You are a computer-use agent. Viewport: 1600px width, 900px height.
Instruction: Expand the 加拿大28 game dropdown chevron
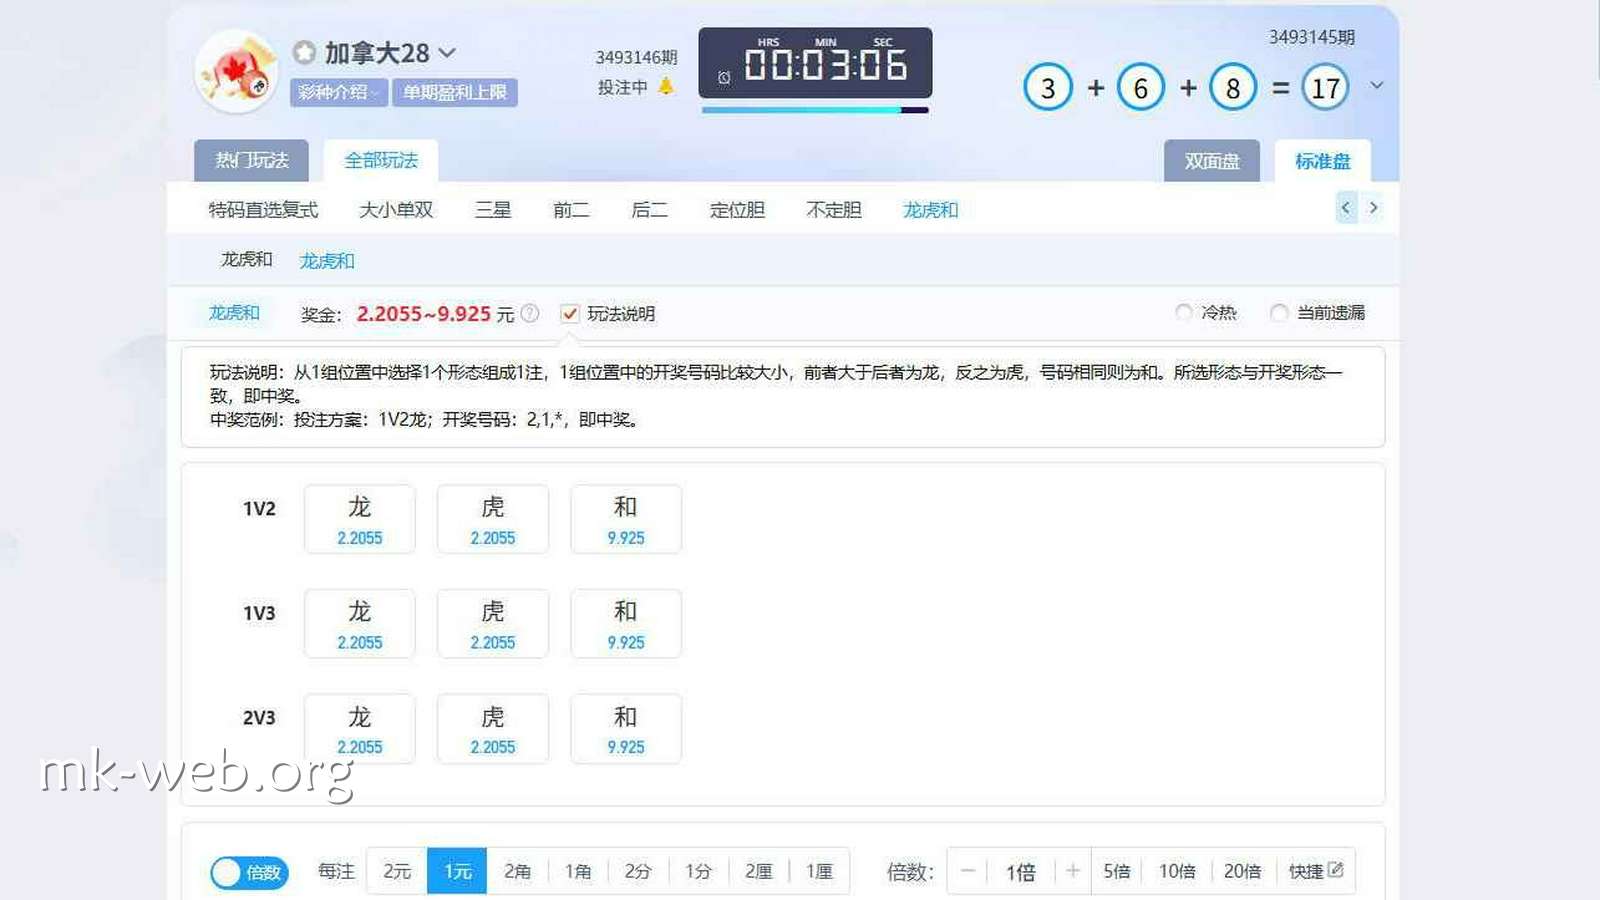tap(447, 52)
